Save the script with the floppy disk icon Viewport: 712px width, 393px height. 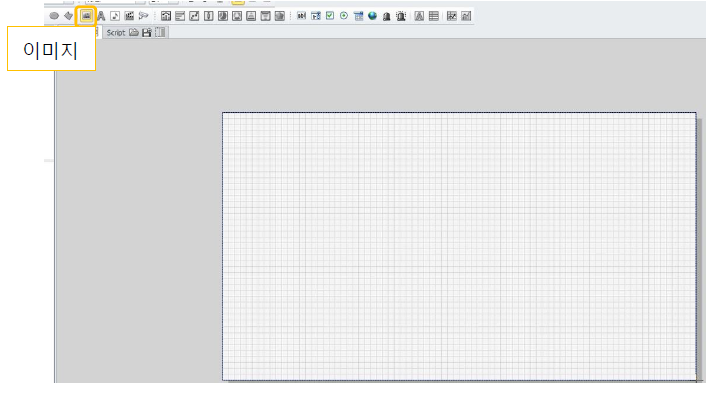pos(147,33)
